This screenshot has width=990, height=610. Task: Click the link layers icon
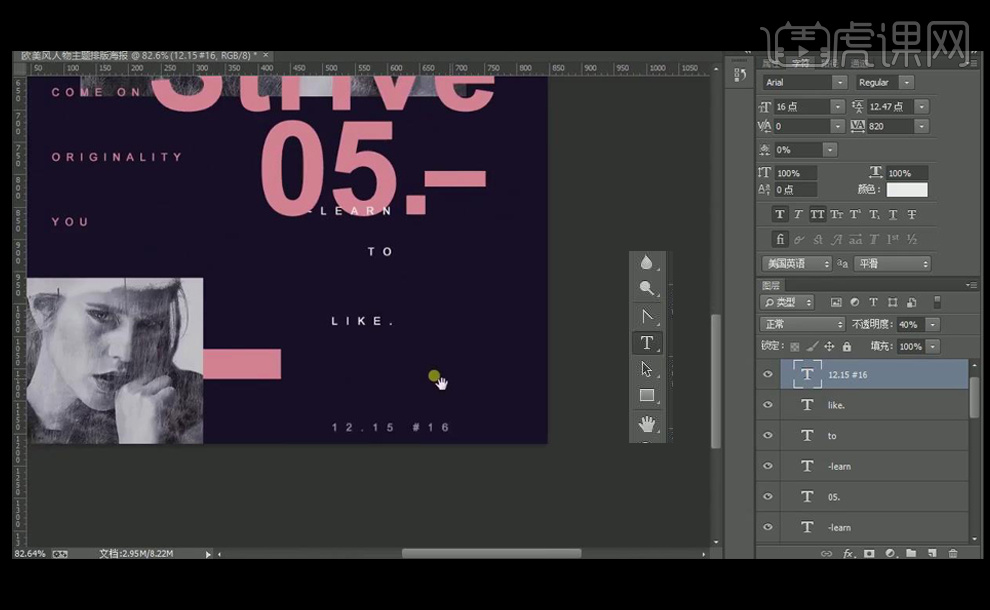pos(826,554)
